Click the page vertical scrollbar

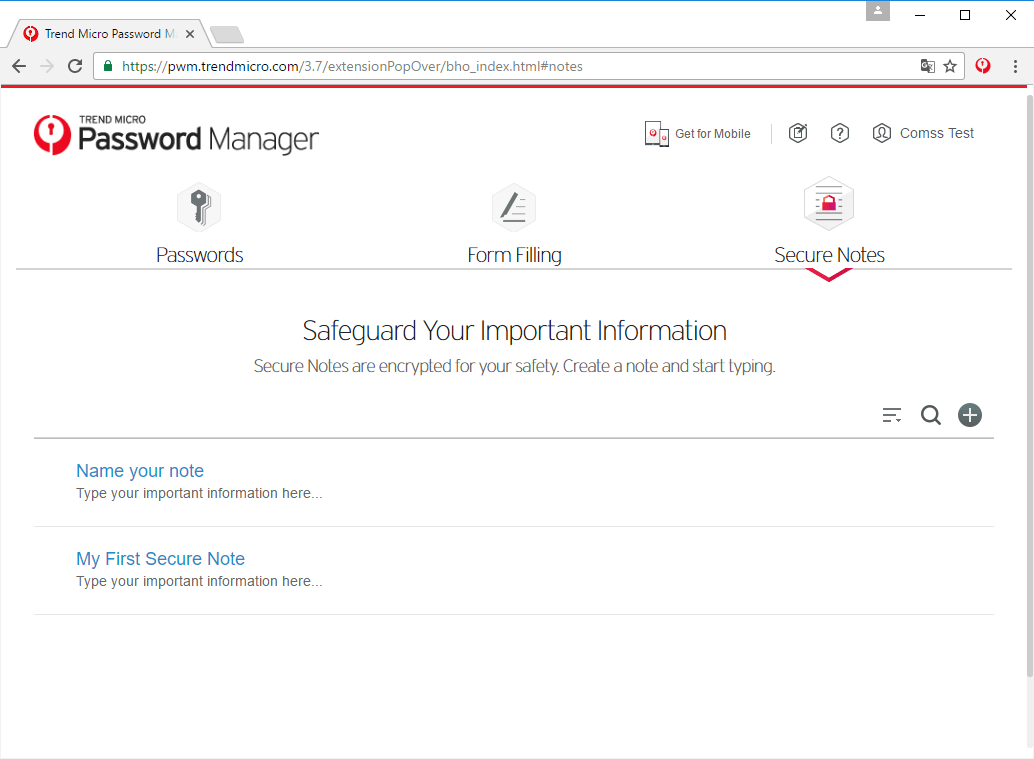click(x=1029, y=386)
